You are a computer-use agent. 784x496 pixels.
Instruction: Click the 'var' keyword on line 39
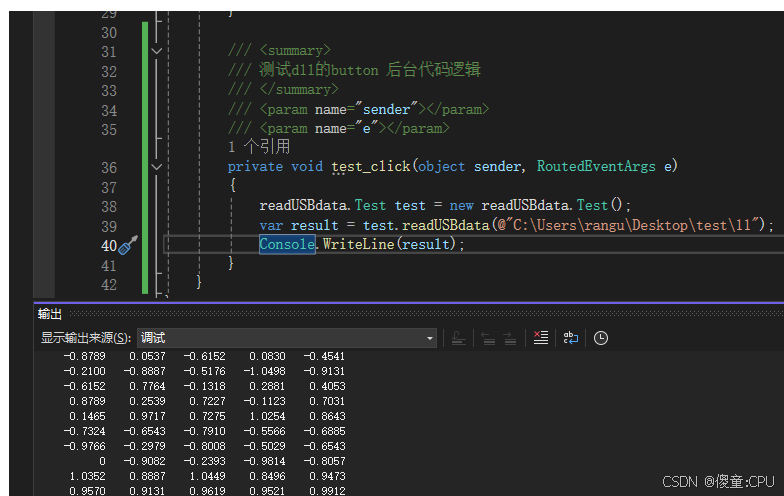click(271, 226)
